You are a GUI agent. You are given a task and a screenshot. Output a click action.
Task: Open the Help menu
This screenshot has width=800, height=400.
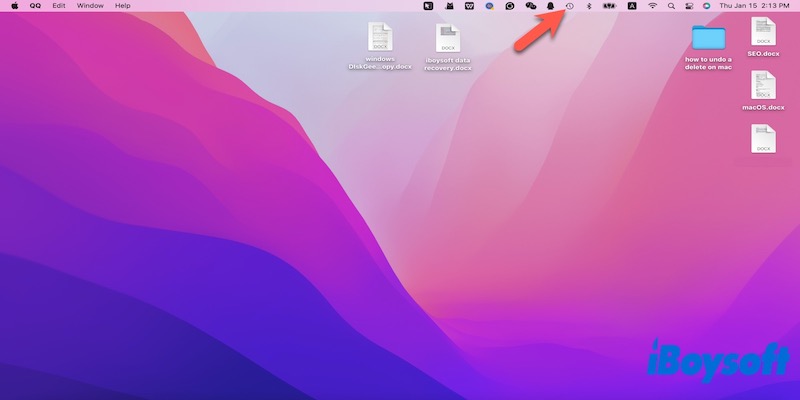(x=123, y=6)
